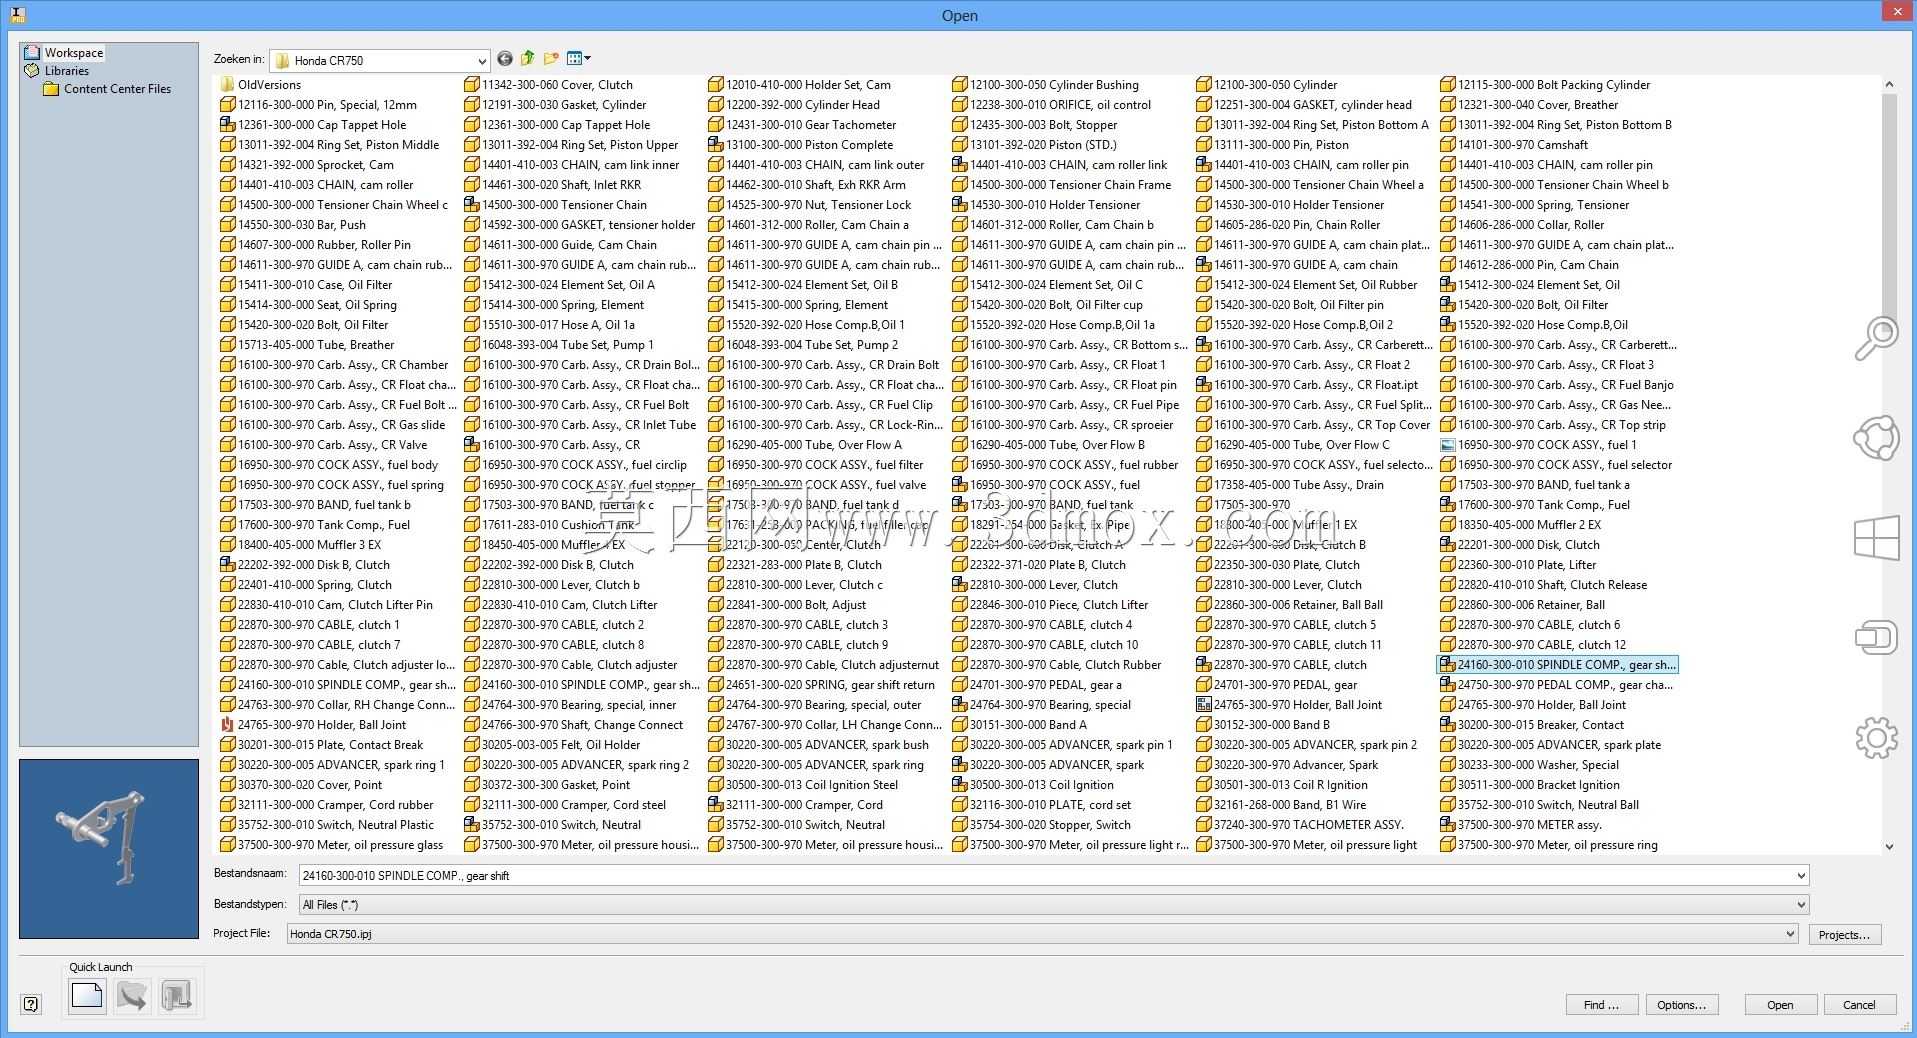
Task: Click the file list scrollbar down arrow
Action: pos(1889,846)
